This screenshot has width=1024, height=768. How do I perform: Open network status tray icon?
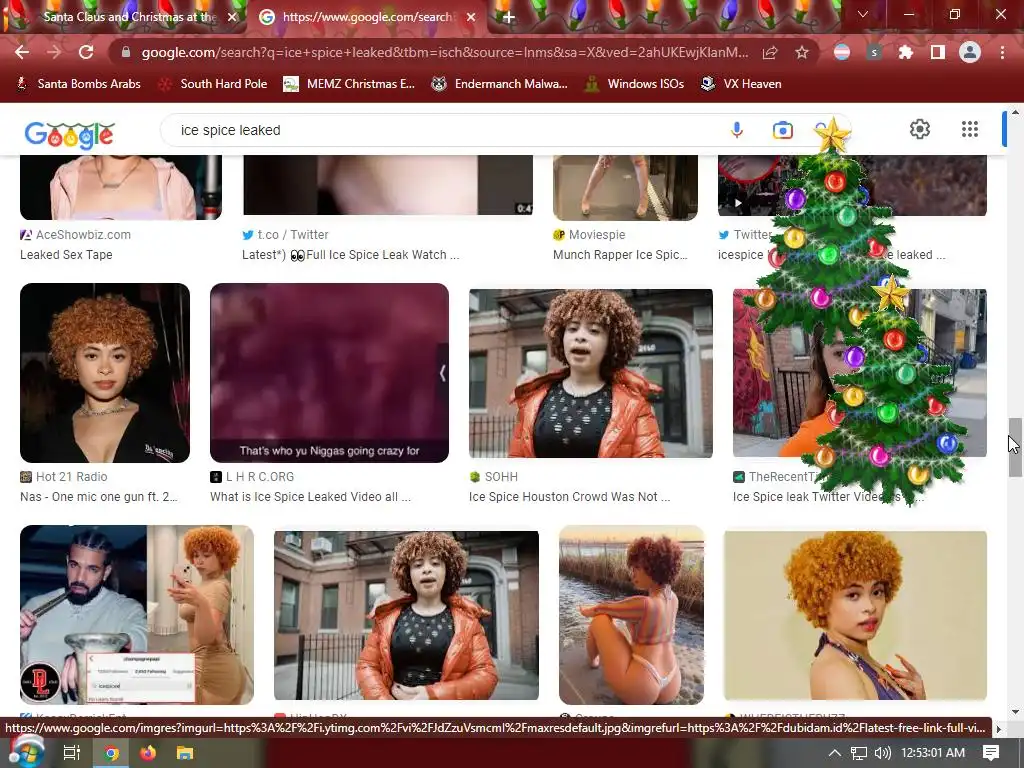click(859, 753)
